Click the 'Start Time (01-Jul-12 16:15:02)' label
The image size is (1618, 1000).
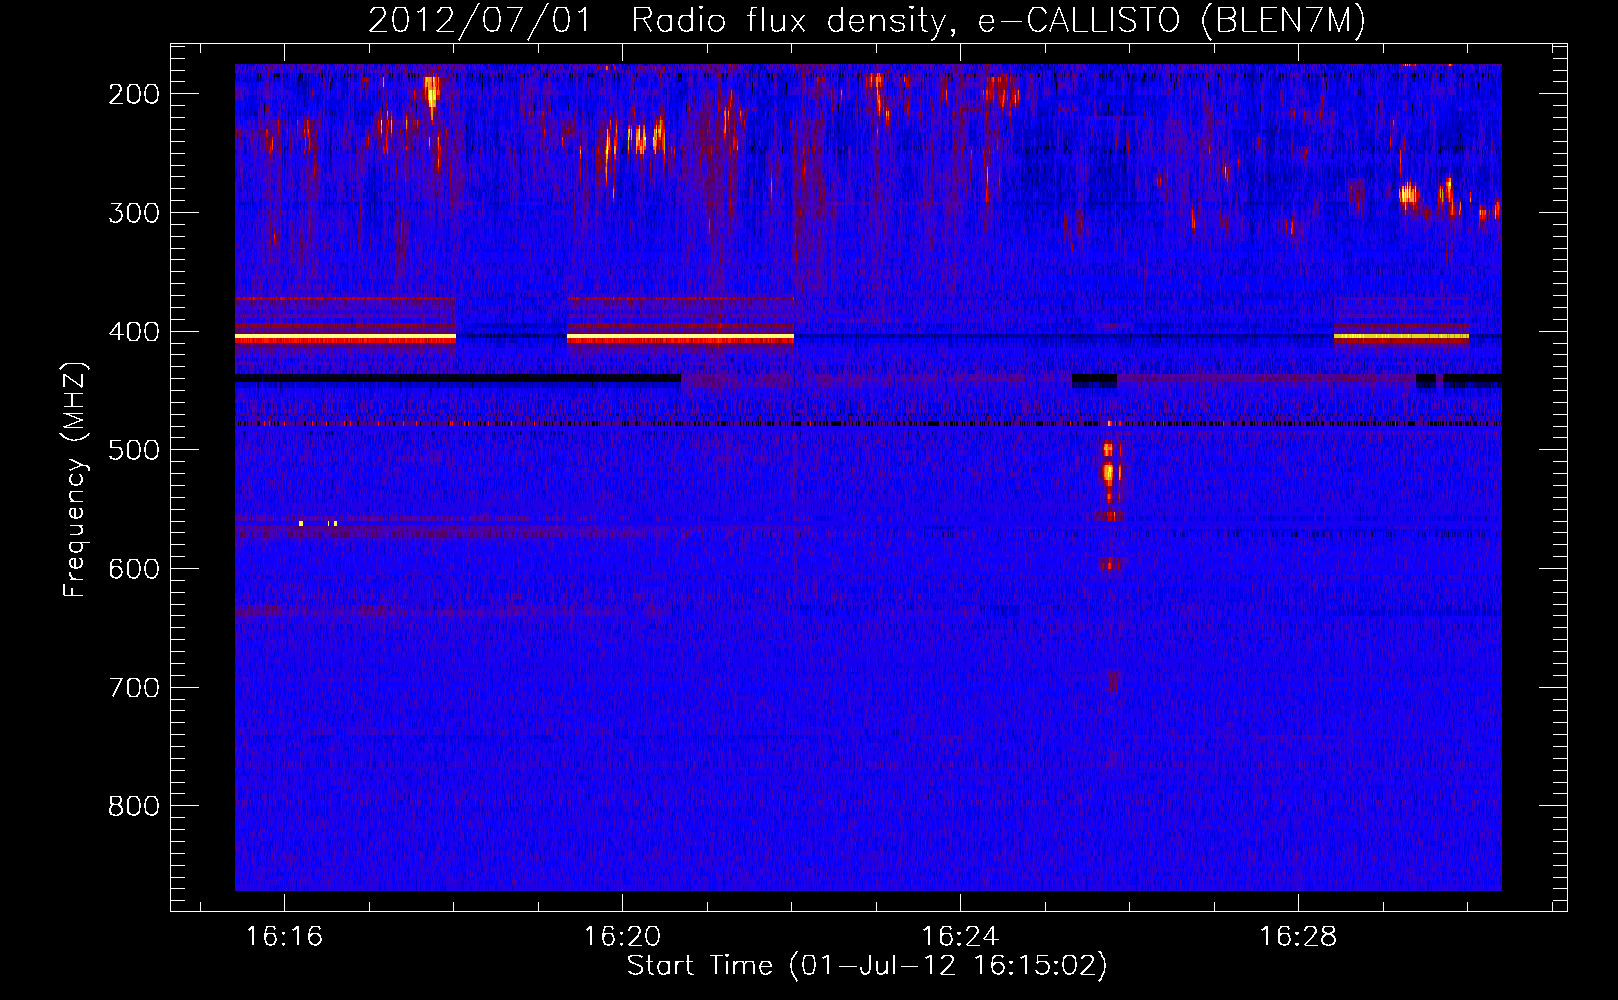tap(867, 966)
